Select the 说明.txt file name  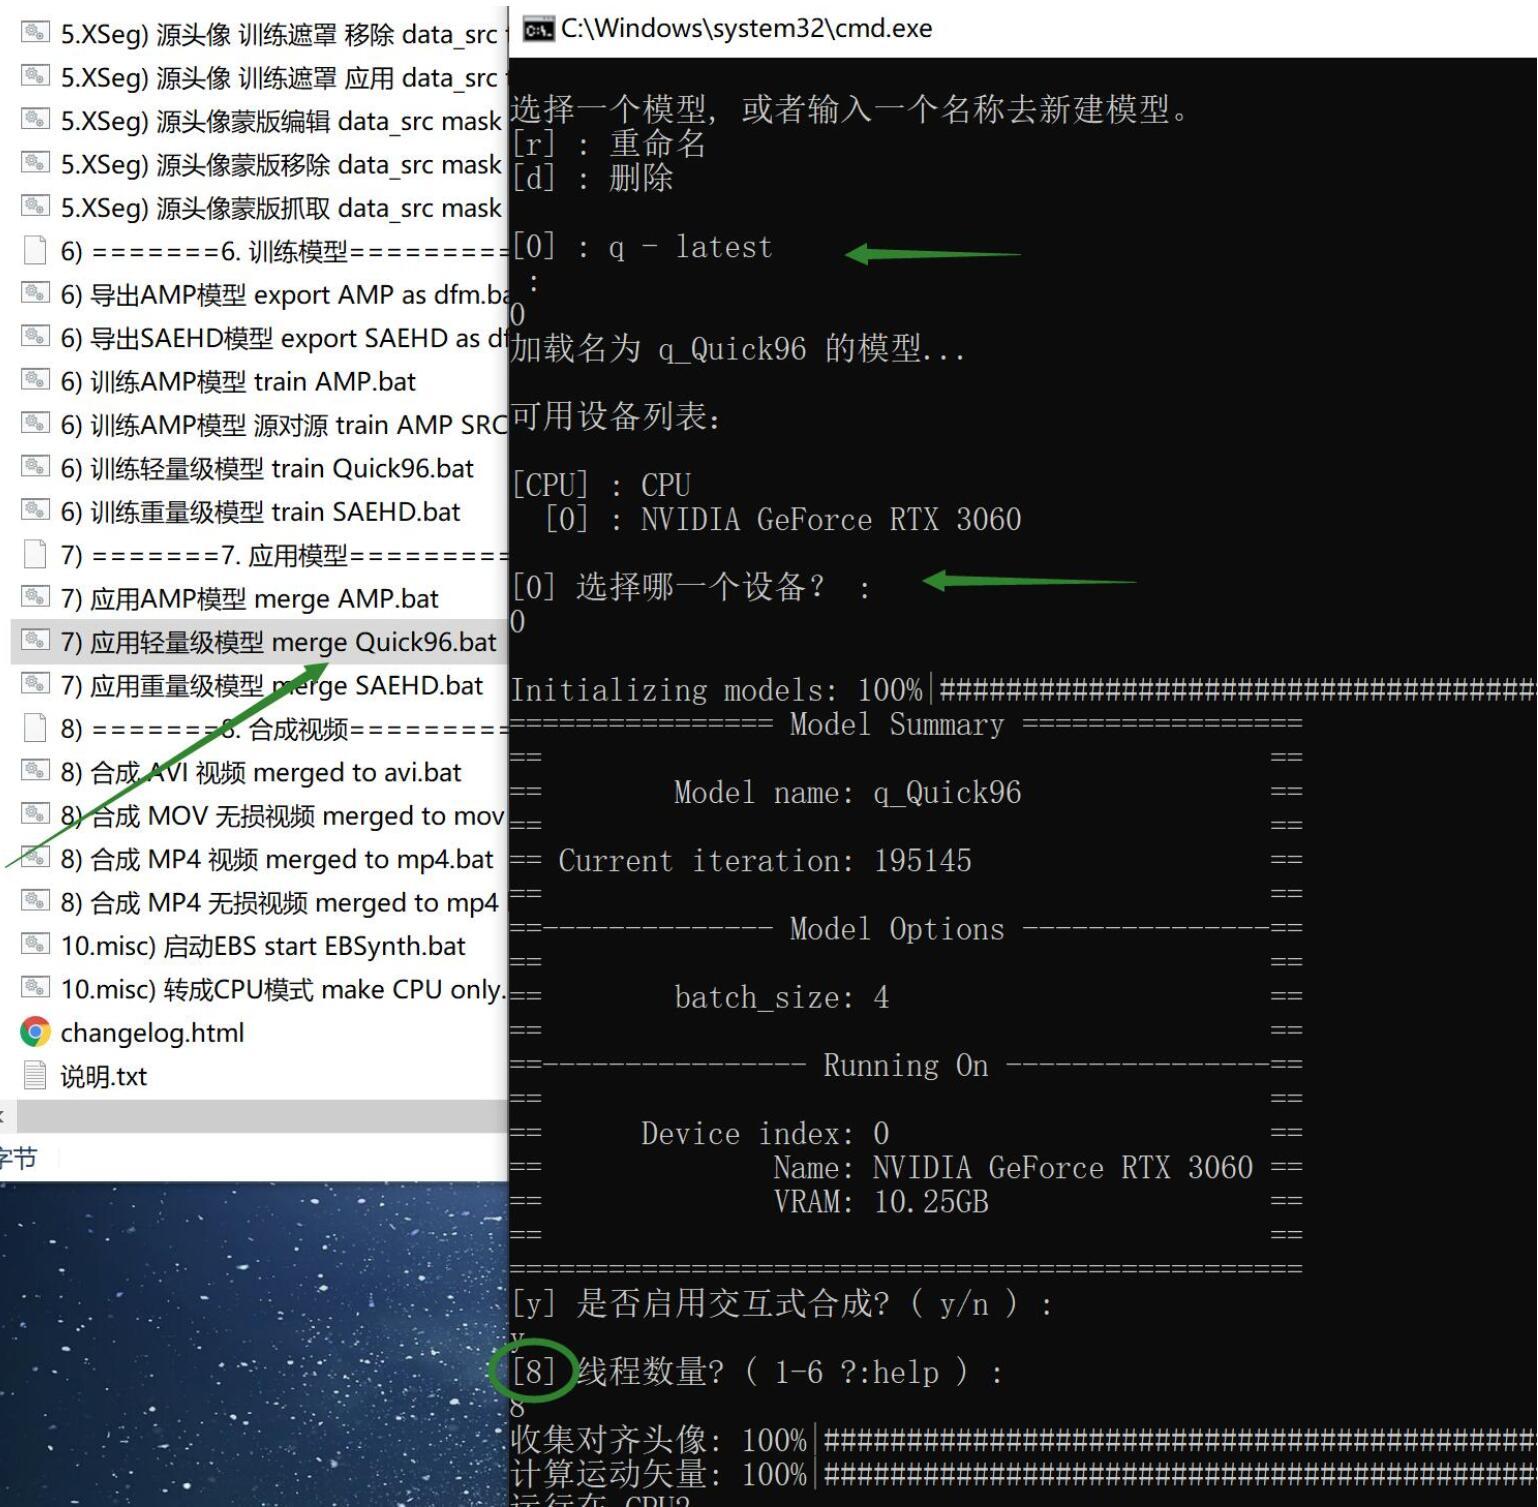click(x=103, y=1077)
